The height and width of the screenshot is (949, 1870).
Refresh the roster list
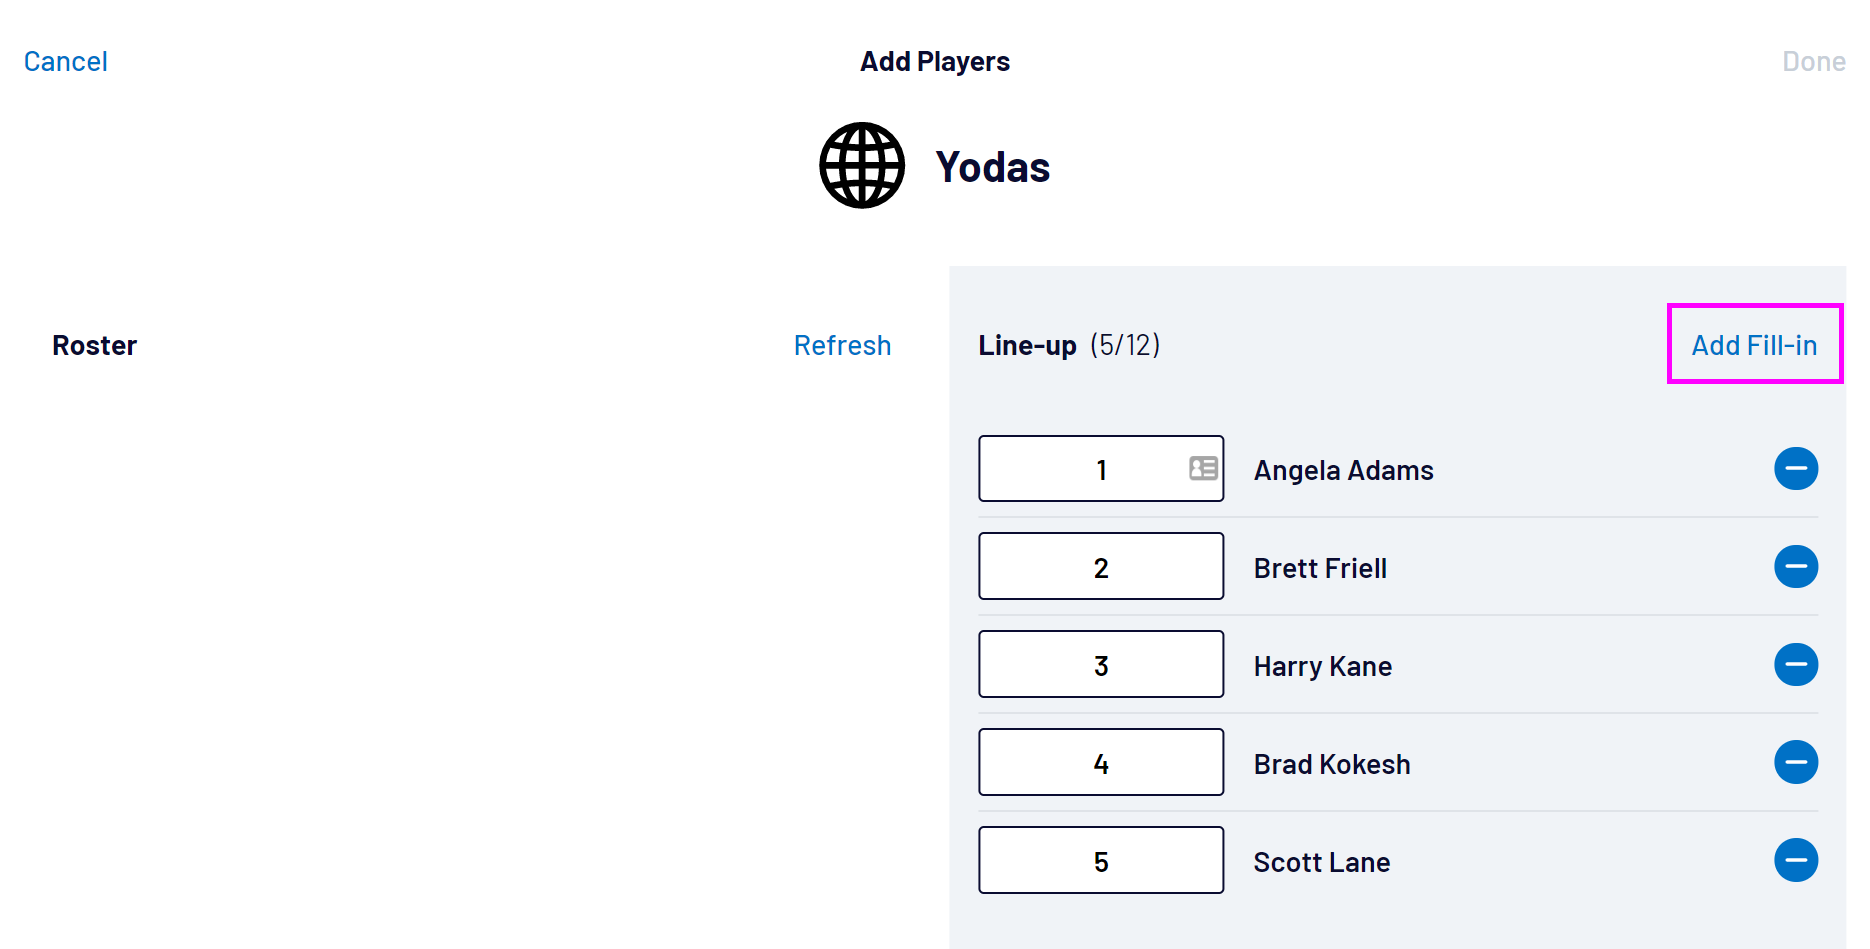pos(842,346)
